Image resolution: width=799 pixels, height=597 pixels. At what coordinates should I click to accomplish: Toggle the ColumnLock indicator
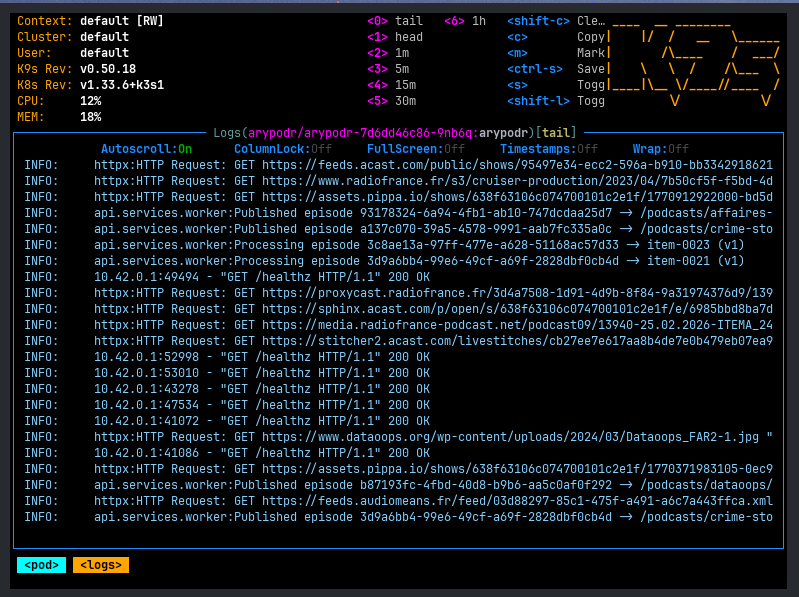282,149
